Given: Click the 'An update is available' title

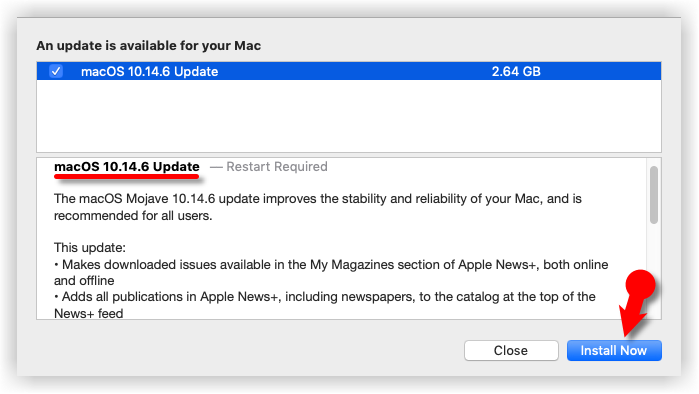Looking at the screenshot, I should tap(148, 45).
